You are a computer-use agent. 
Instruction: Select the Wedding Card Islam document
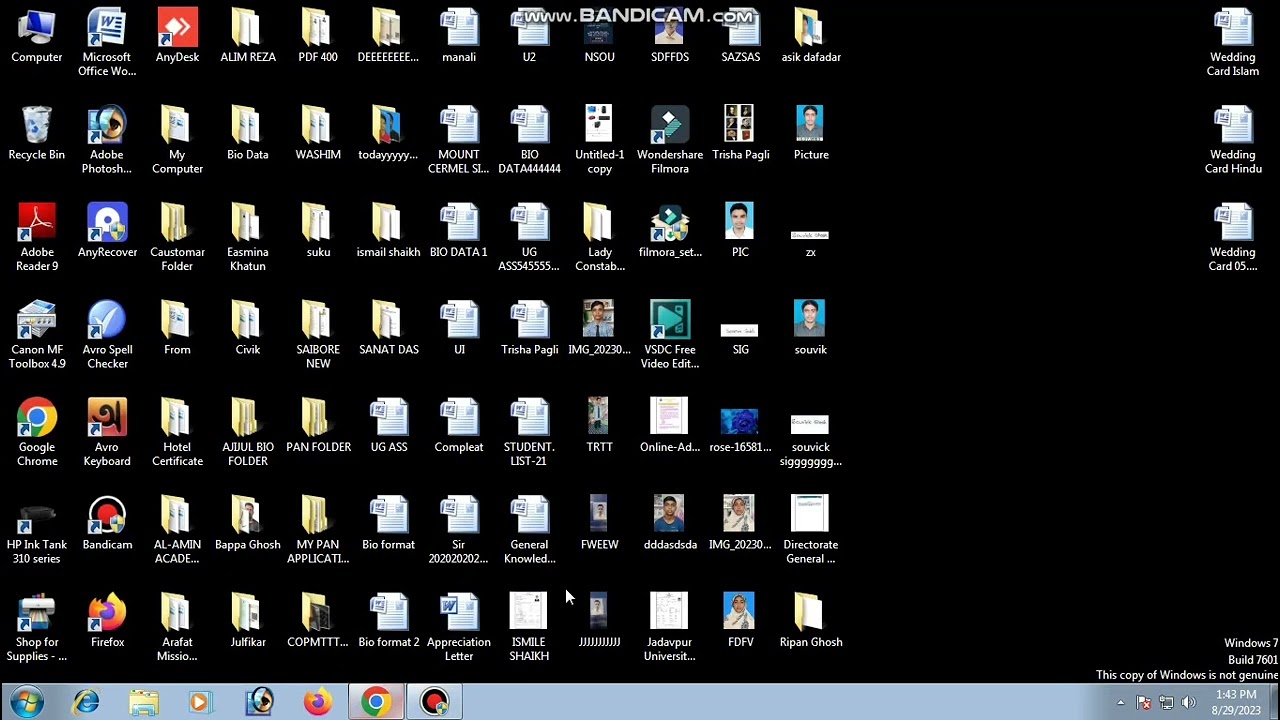[1233, 42]
